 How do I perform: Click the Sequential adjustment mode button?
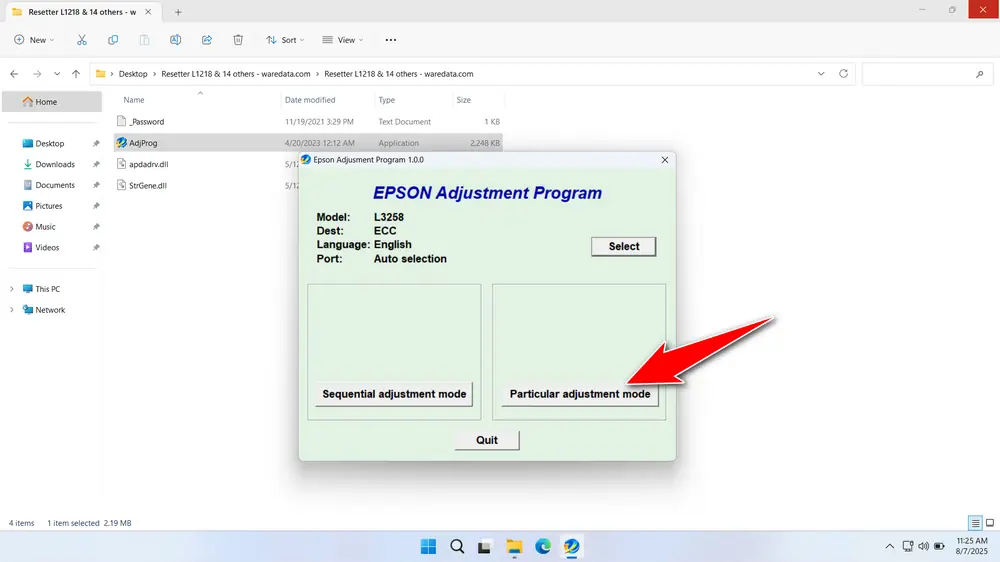394,394
